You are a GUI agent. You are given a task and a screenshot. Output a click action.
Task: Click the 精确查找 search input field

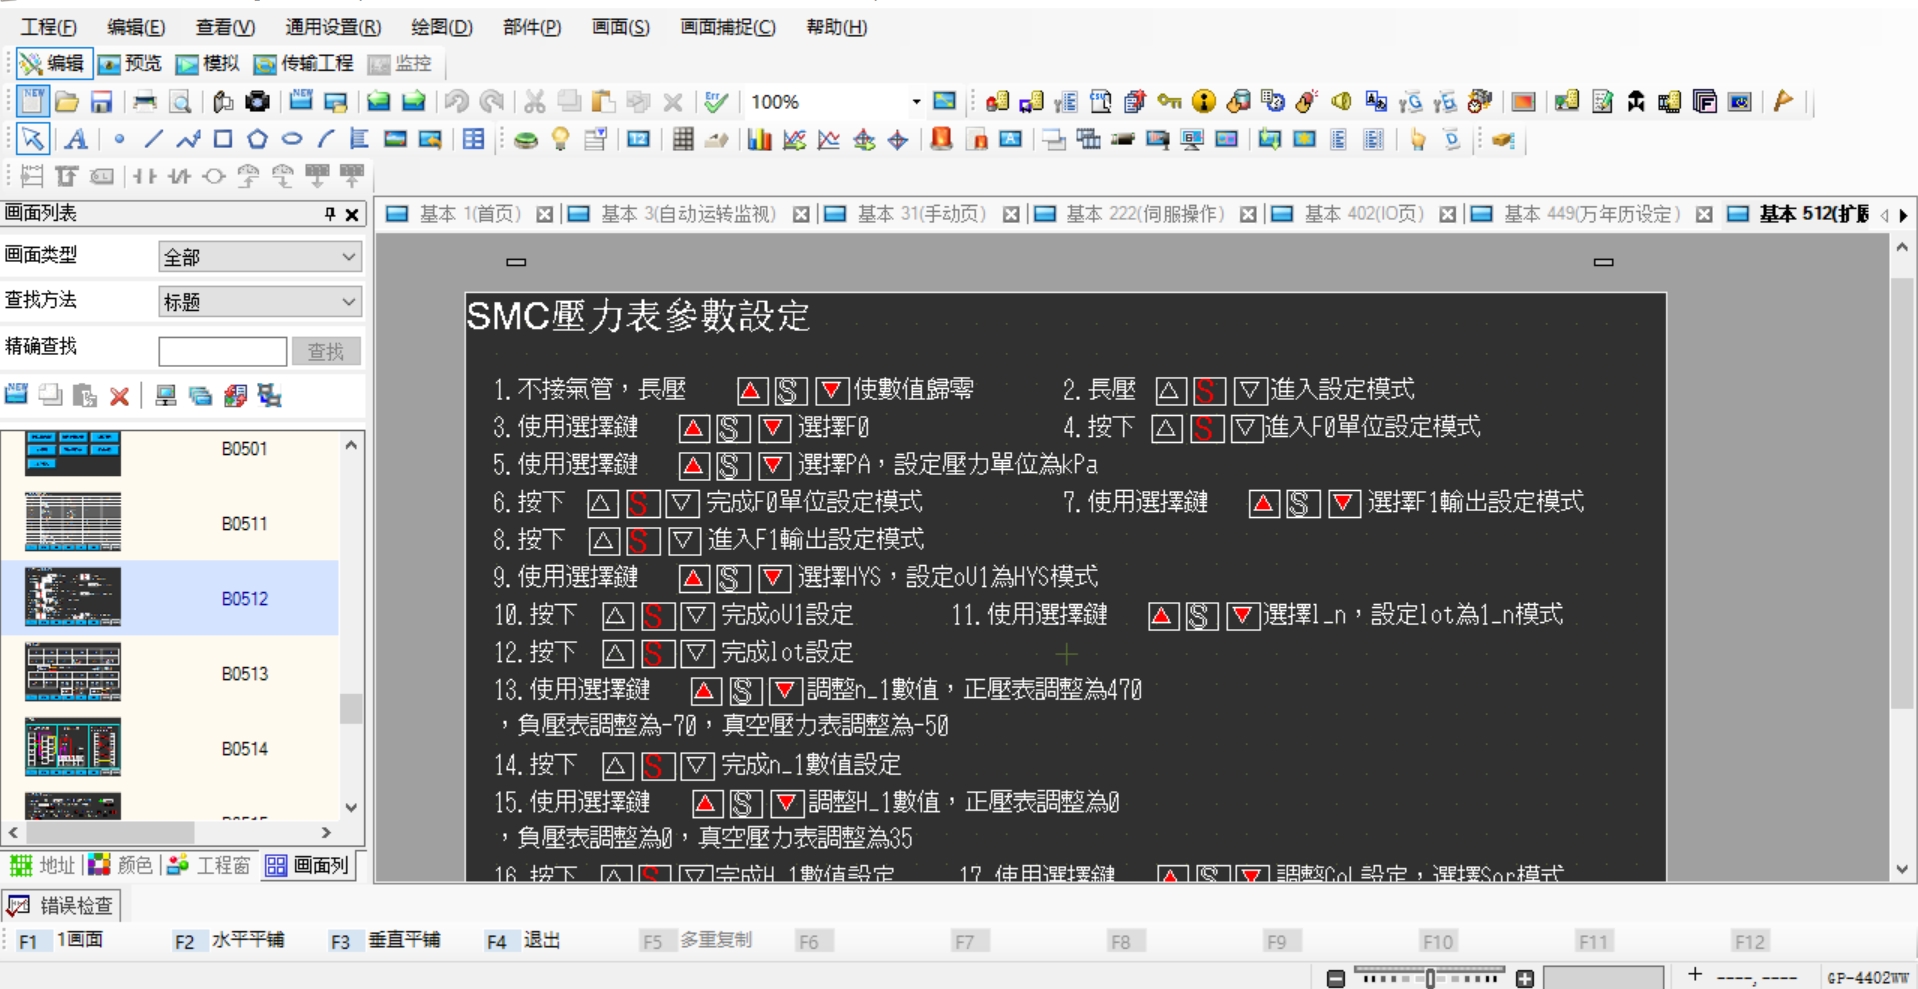222,351
